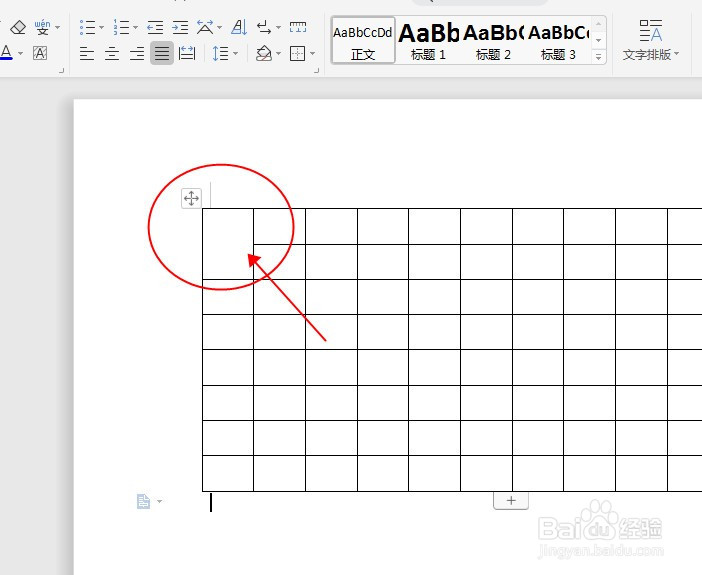This screenshot has width=702, height=575.
Task: Click the paste options icon below the table
Action: pyautogui.click(x=143, y=501)
